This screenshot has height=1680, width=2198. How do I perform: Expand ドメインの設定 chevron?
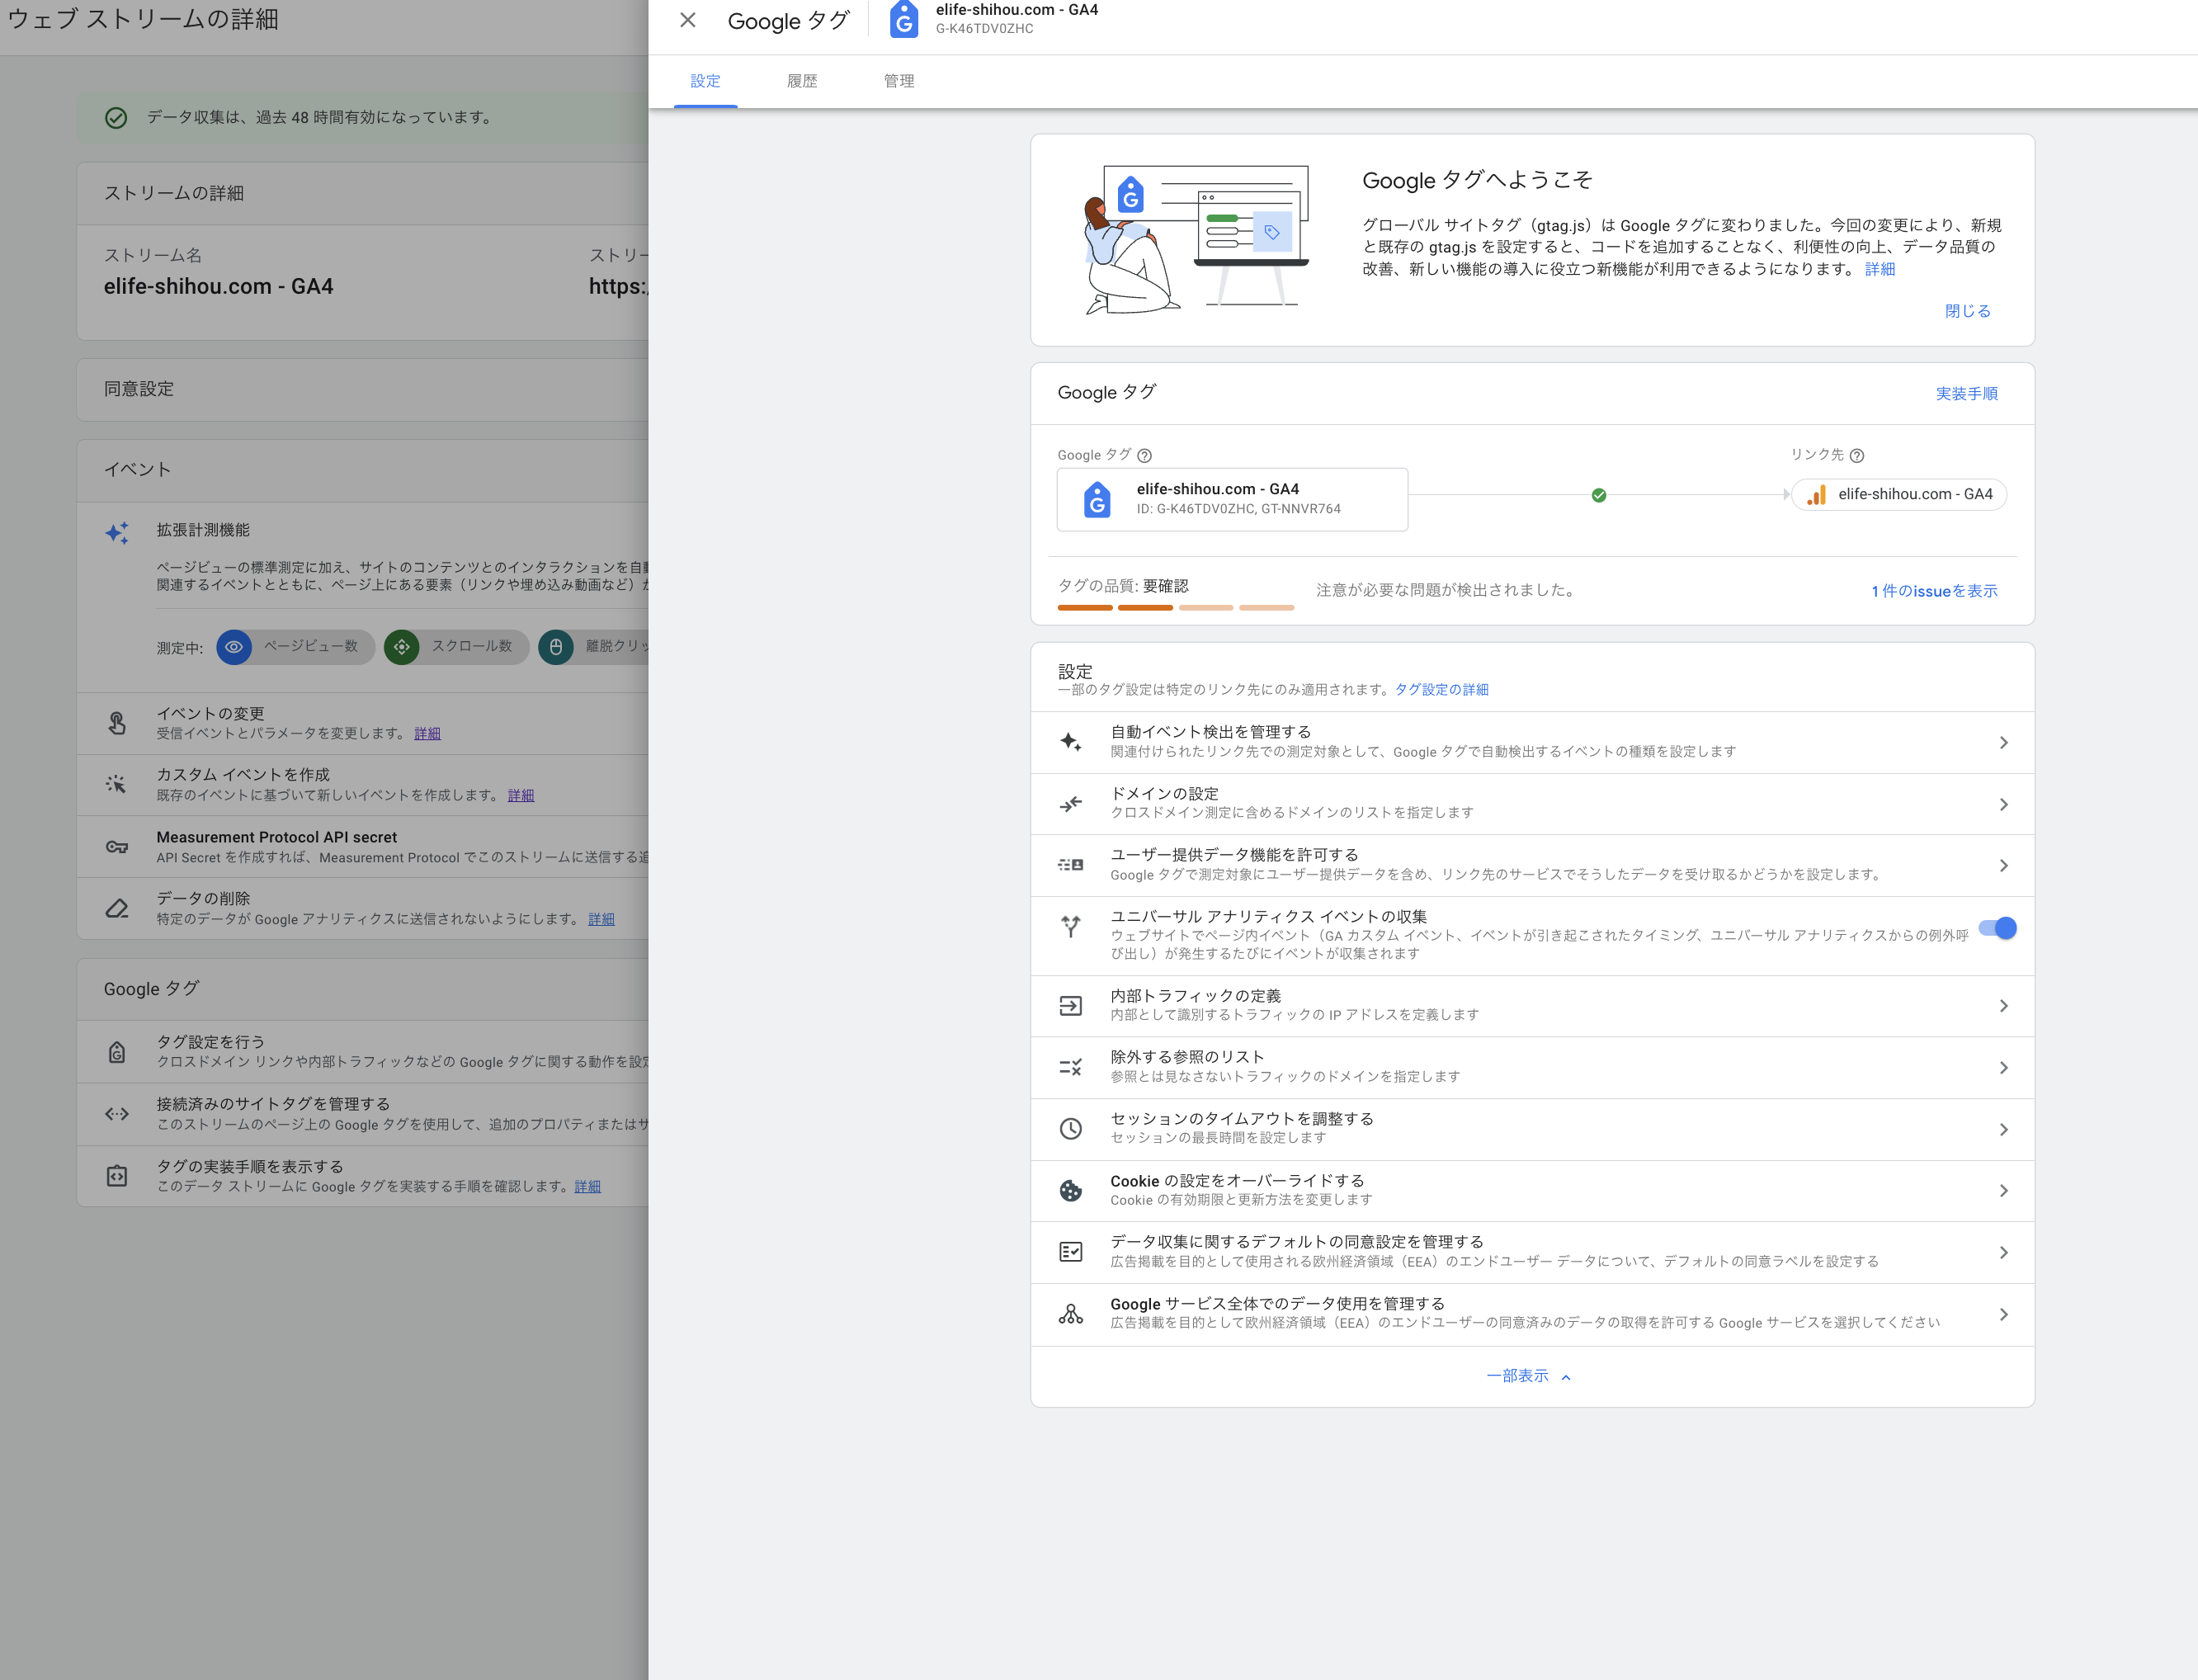[2003, 804]
